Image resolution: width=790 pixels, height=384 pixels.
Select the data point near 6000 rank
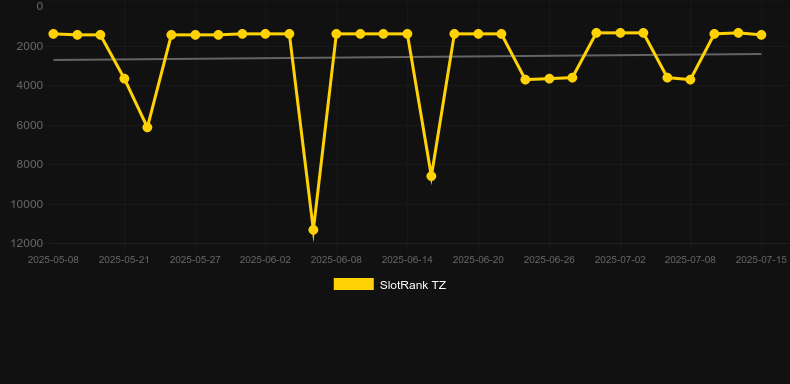point(147,127)
